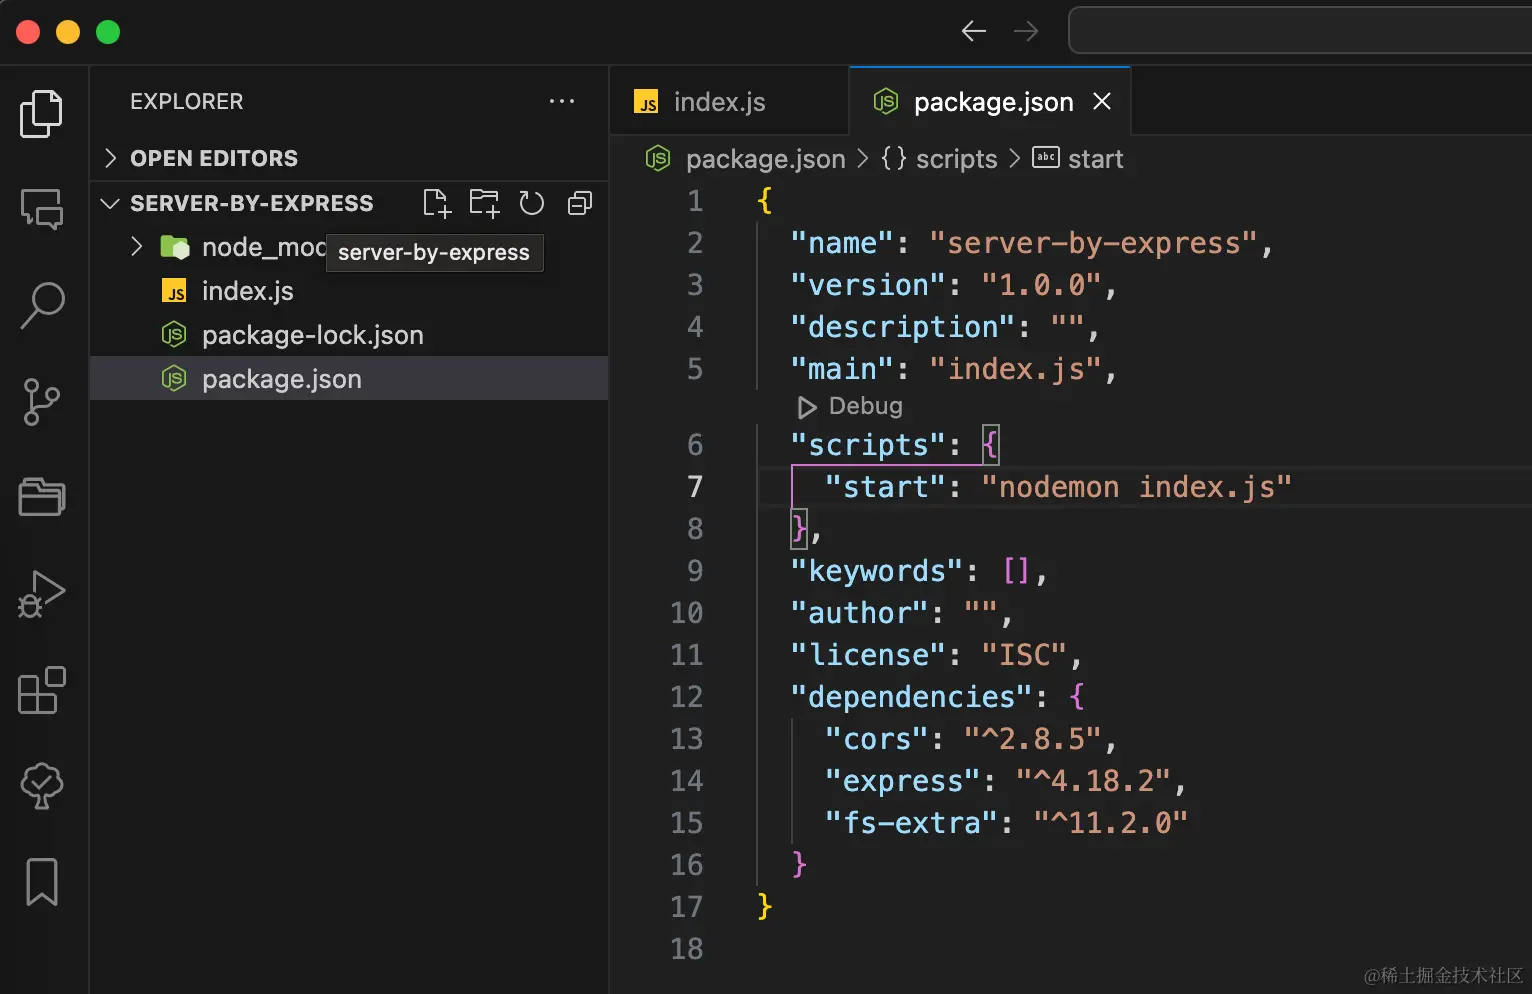This screenshot has height=994, width=1532.
Task: Collapse the SERVER-BY-EXPRESS folder section
Action: [251, 203]
